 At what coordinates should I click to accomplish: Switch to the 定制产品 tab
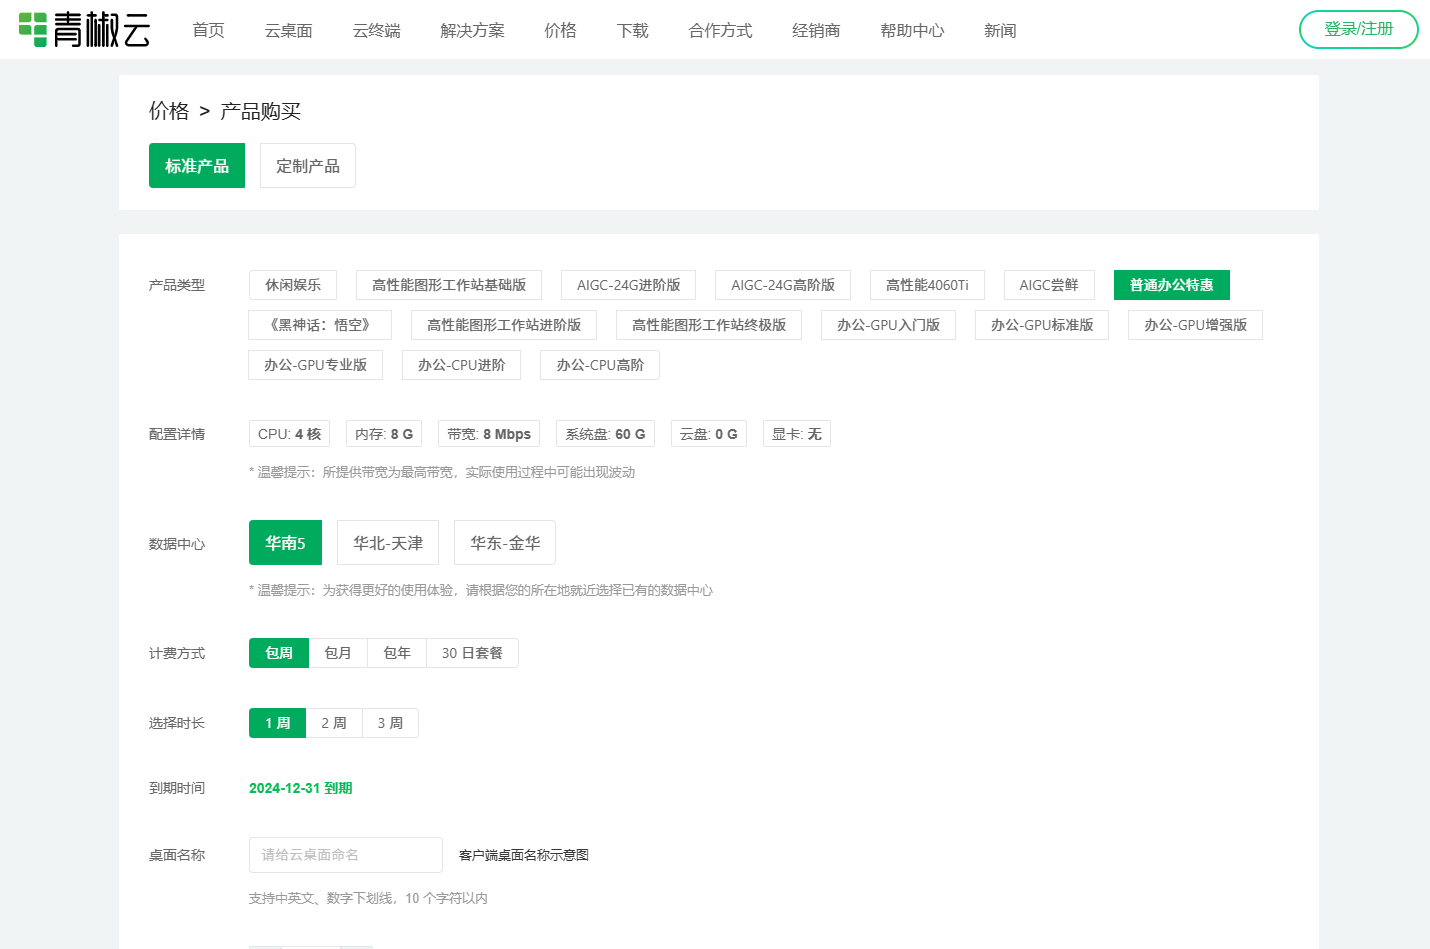[308, 166]
